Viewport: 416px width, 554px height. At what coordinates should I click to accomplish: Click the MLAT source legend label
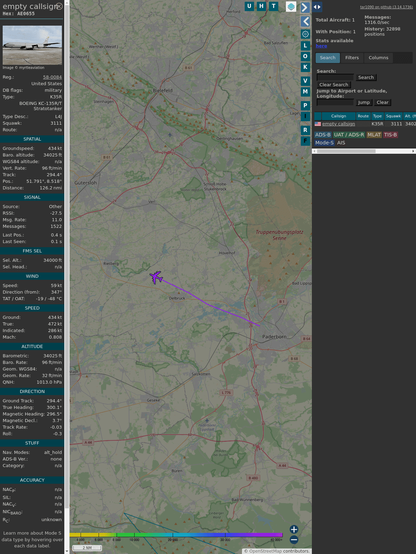[x=374, y=135]
